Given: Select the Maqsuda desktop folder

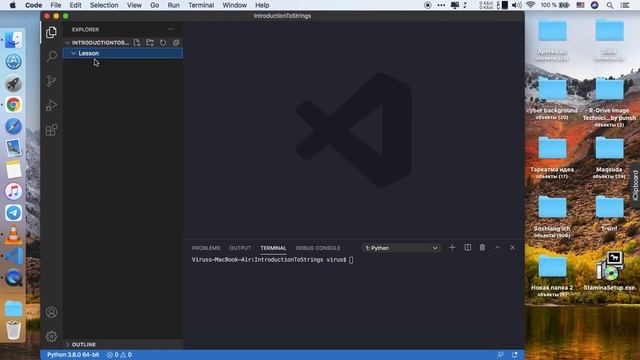Looking at the screenshot, I should (x=609, y=158).
